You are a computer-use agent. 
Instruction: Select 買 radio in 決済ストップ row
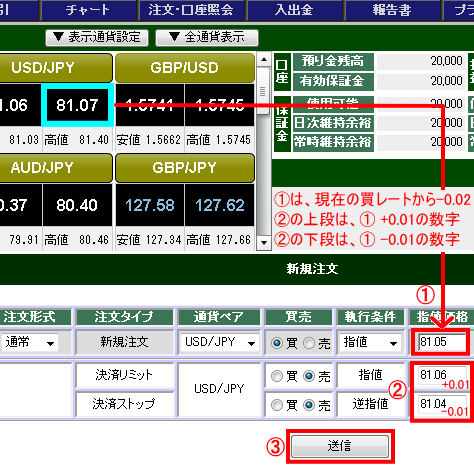tap(277, 405)
